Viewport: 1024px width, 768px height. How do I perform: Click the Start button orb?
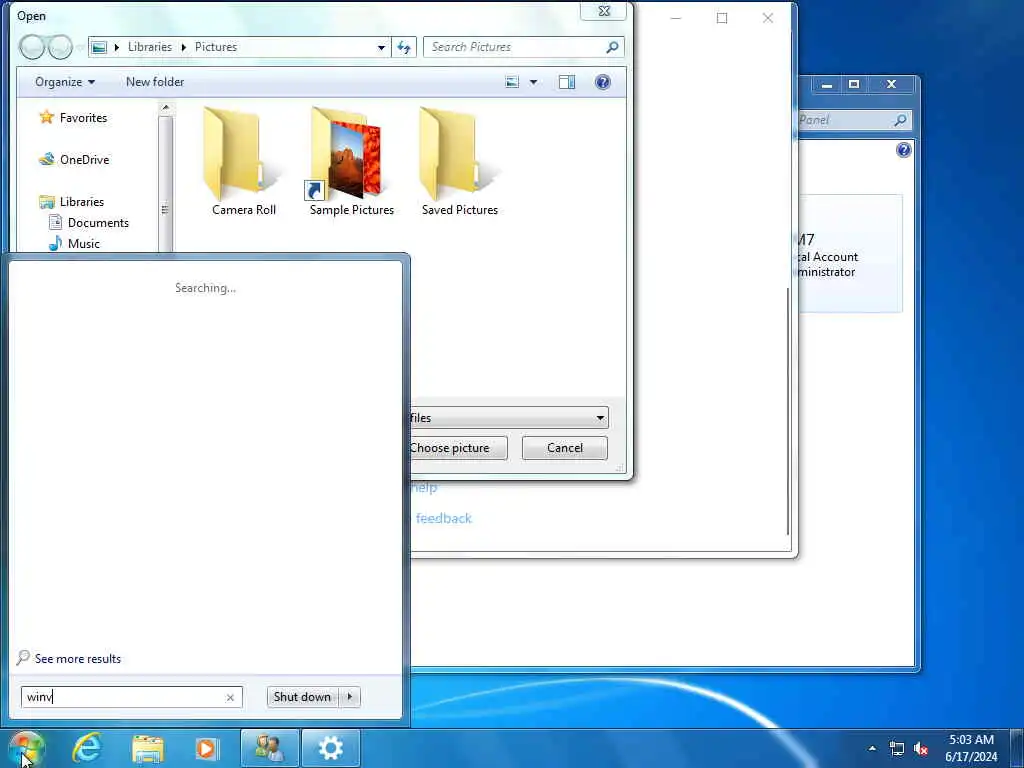(25, 748)
